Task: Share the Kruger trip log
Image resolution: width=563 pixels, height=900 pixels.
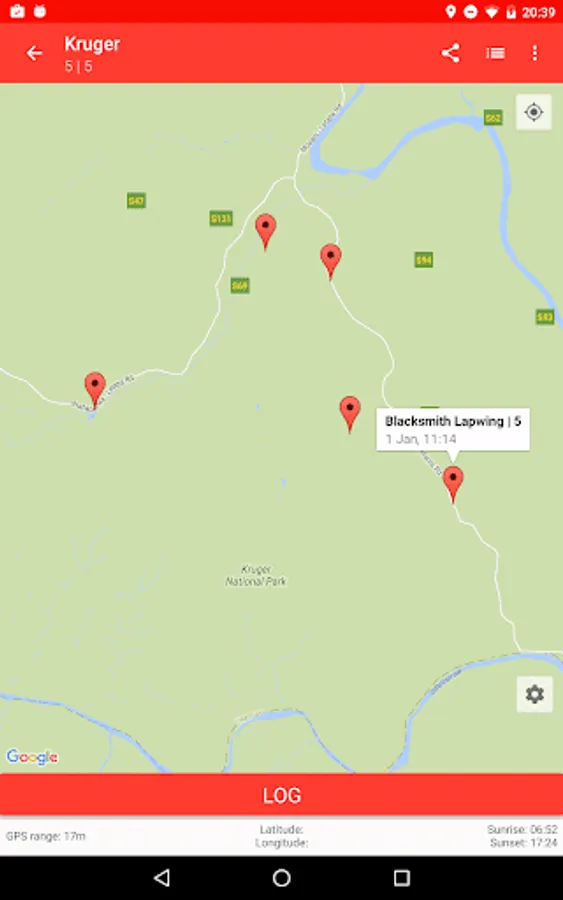Action: coord(451,53)
